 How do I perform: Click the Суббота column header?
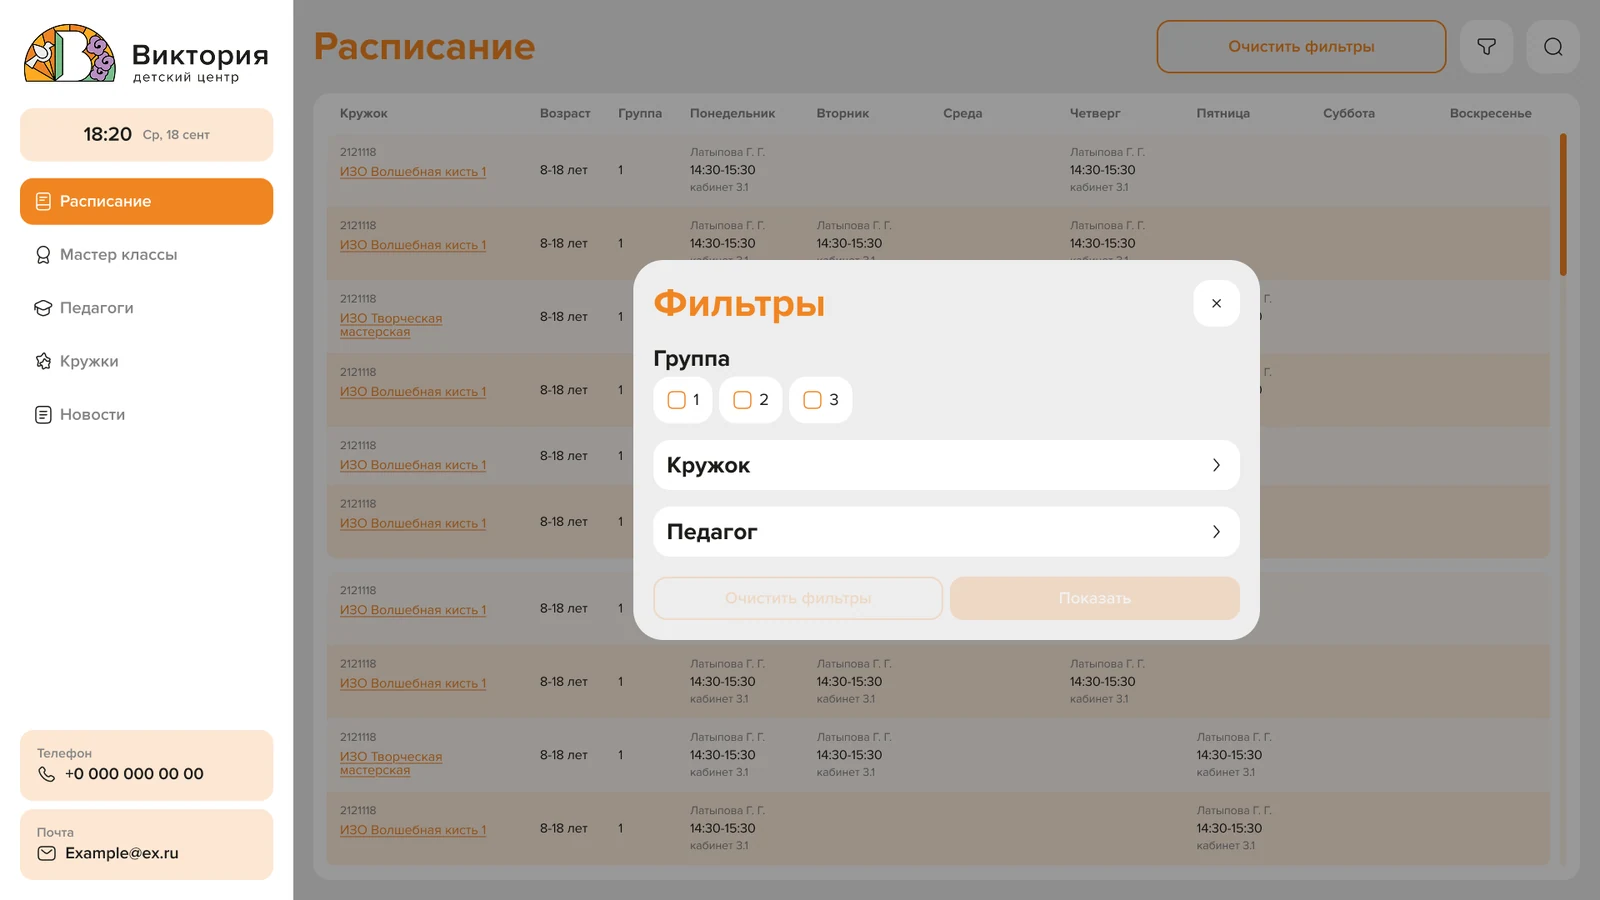(1349, 113)
